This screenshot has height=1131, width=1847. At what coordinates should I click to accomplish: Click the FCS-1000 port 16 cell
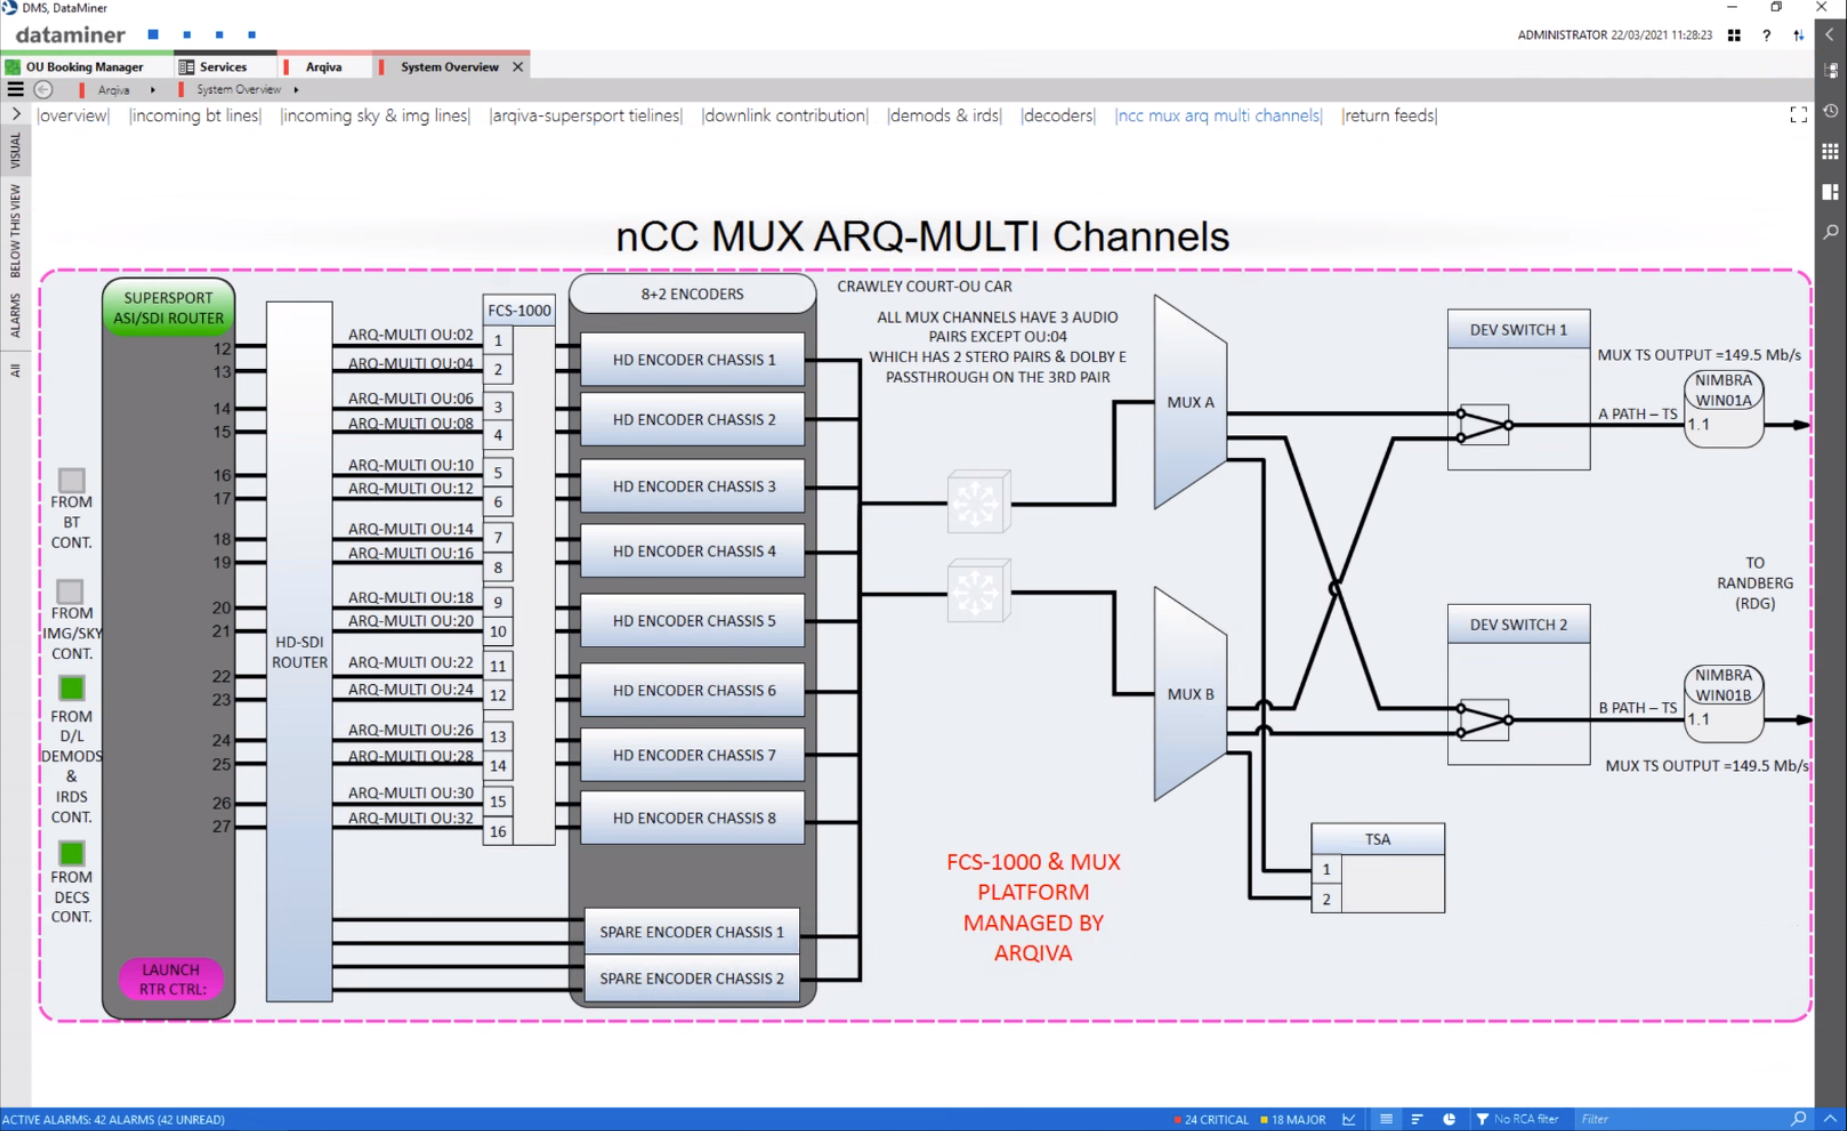tap(498, 831)
